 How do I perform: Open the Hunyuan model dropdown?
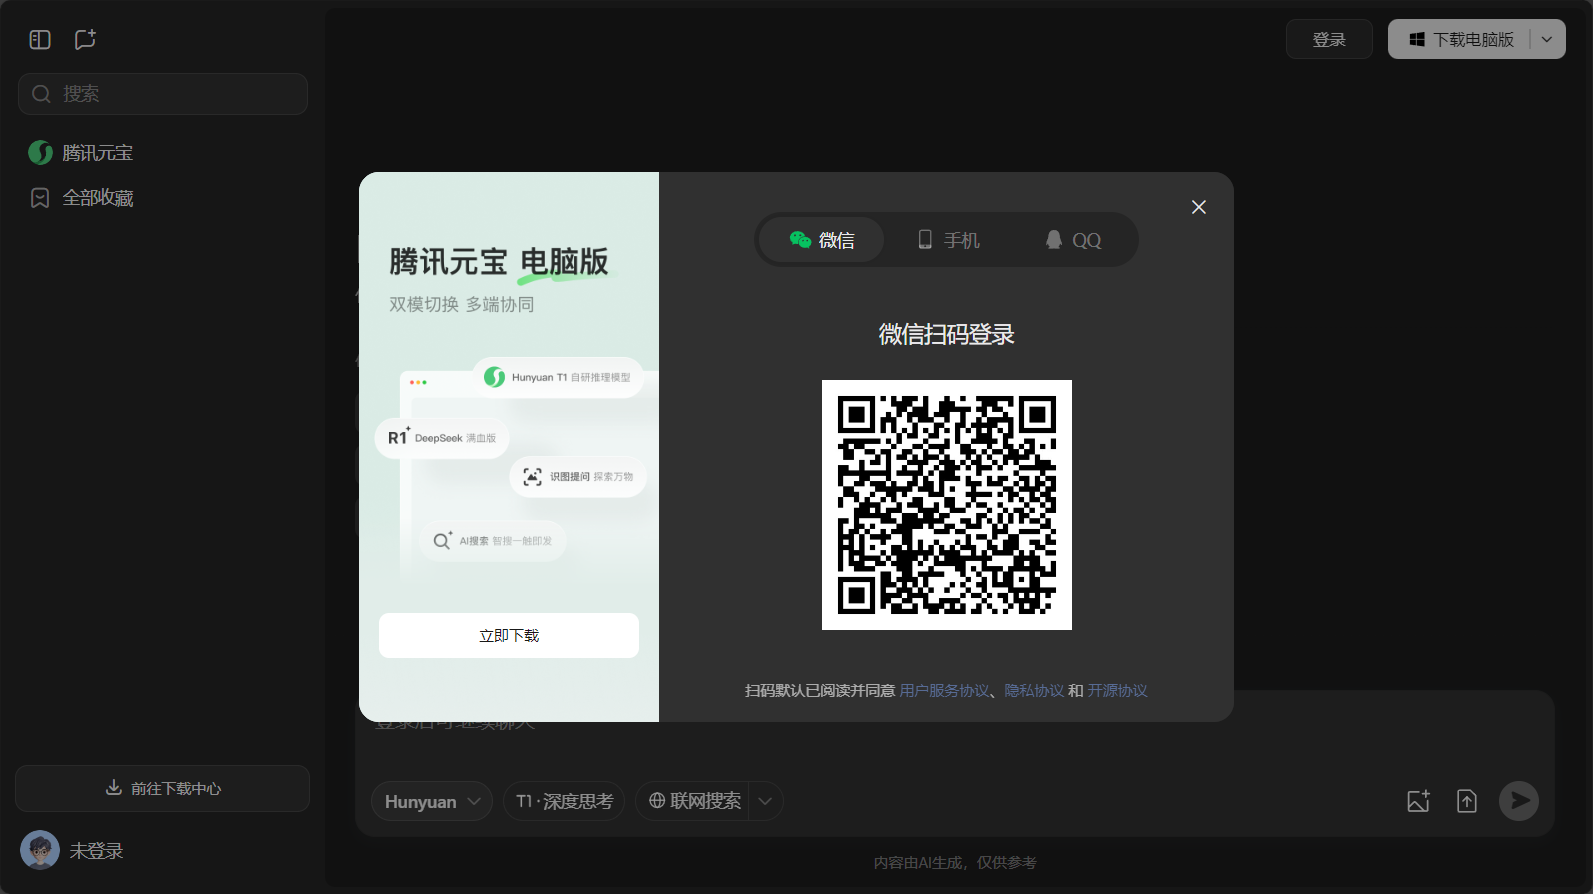coord(432,801)
